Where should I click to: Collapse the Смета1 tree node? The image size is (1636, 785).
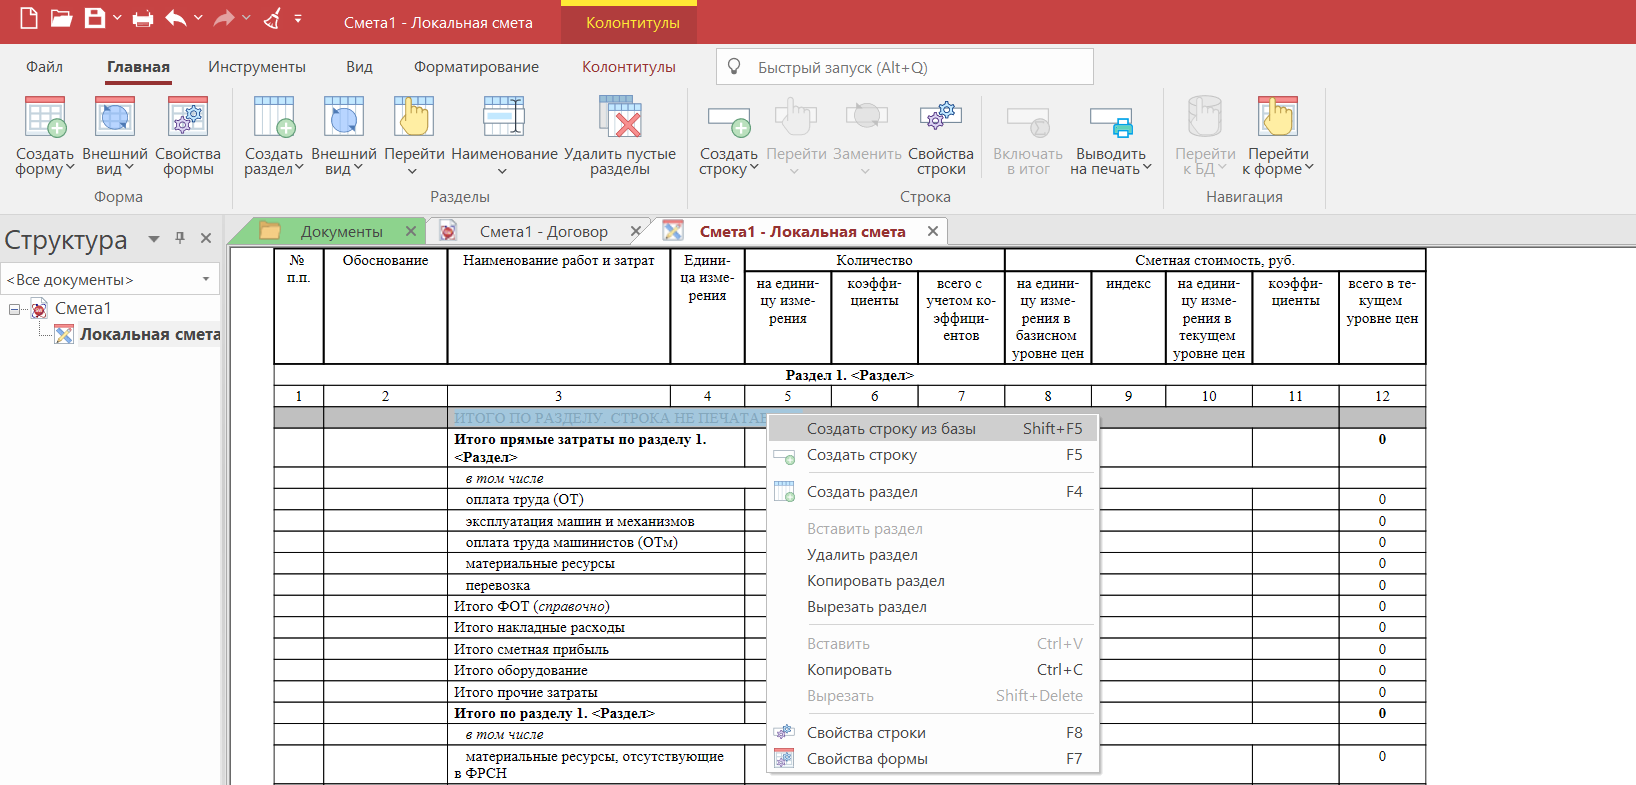click(14, 309)
